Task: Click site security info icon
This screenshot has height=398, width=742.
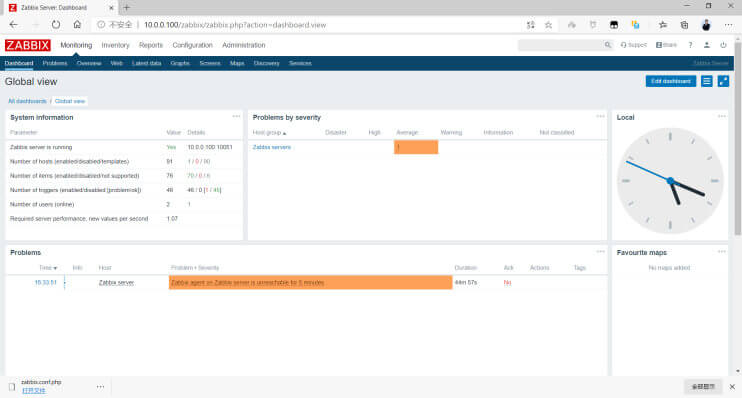Action: click(x=101, y=25)
